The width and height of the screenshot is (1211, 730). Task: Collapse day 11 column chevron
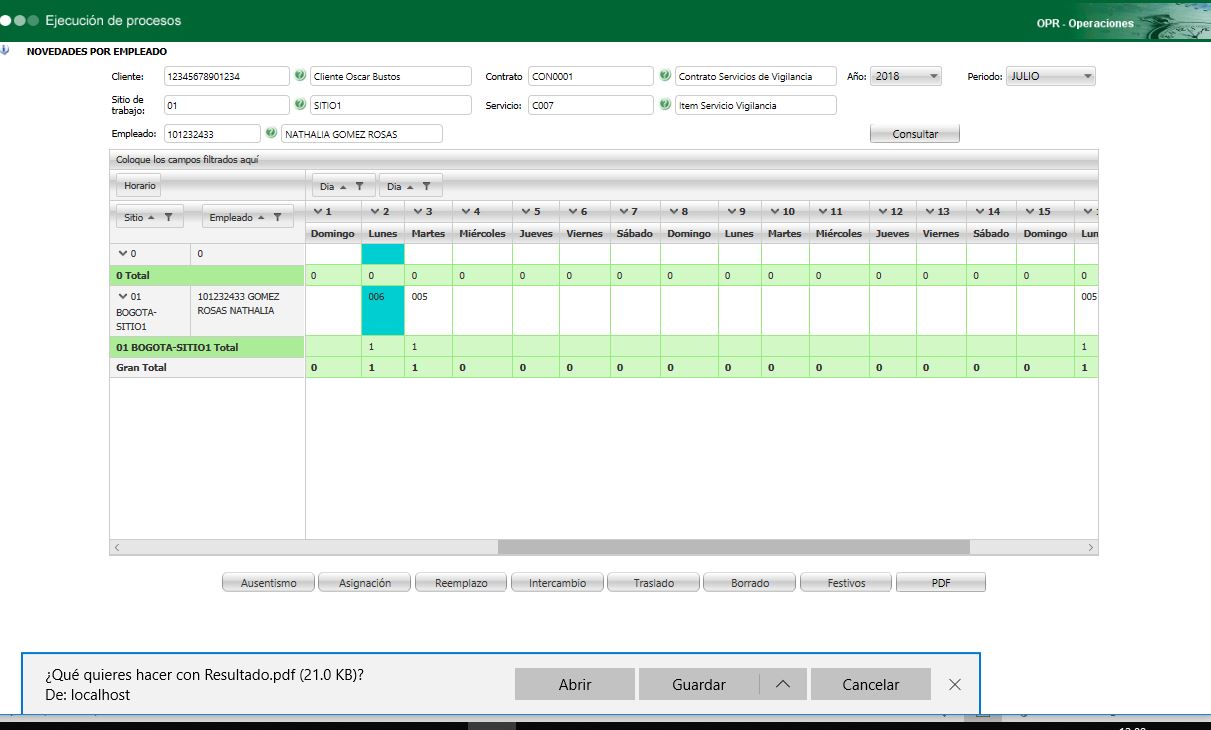pyautogui.click(x=823, y=211)
